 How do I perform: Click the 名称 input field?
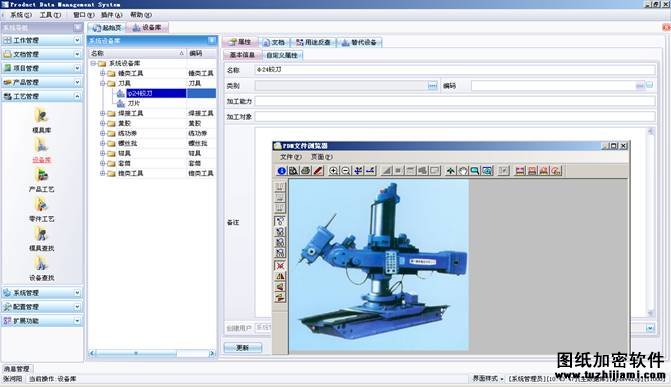click(455, 70)
